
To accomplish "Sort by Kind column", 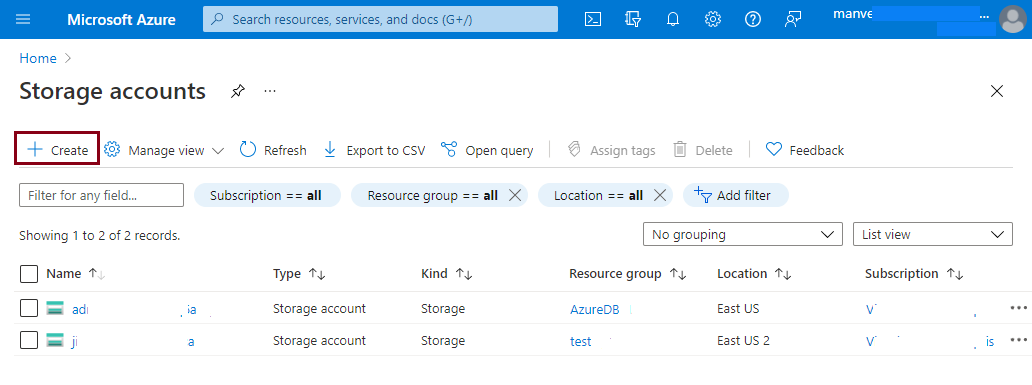I will tap(447, 274).
